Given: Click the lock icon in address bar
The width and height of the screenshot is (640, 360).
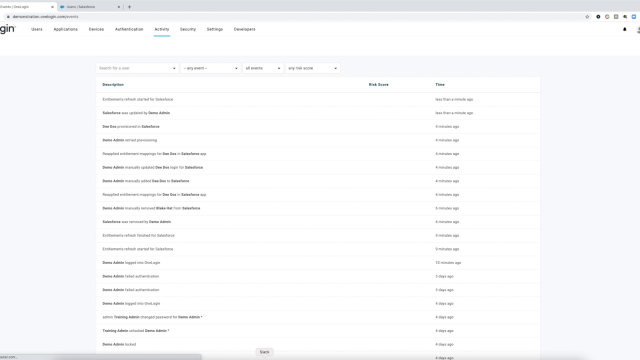Looking at the screenshot, I should point(8,17).
